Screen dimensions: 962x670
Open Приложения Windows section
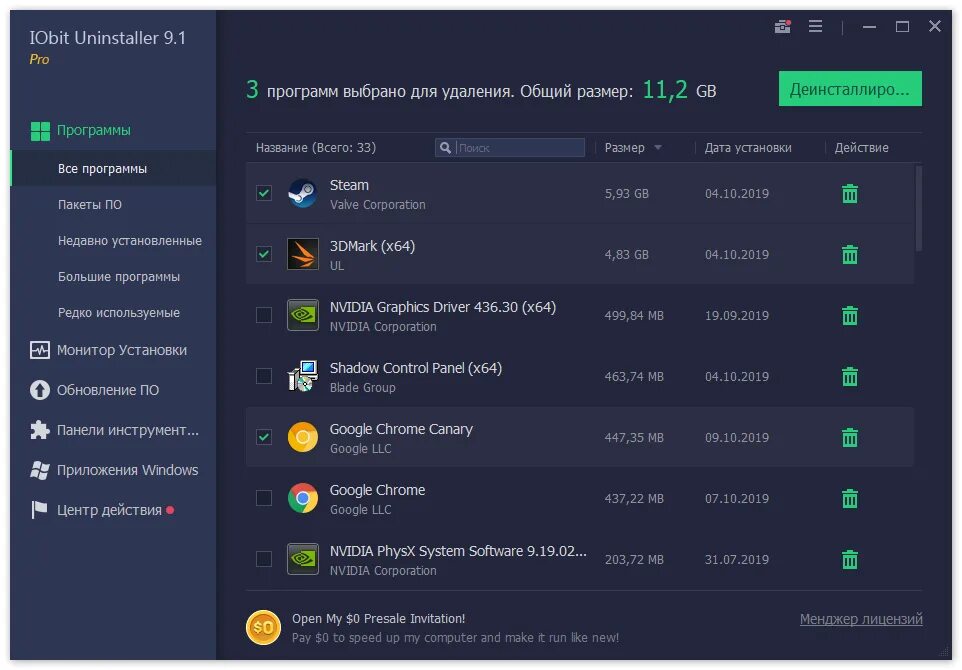(127, 470)
